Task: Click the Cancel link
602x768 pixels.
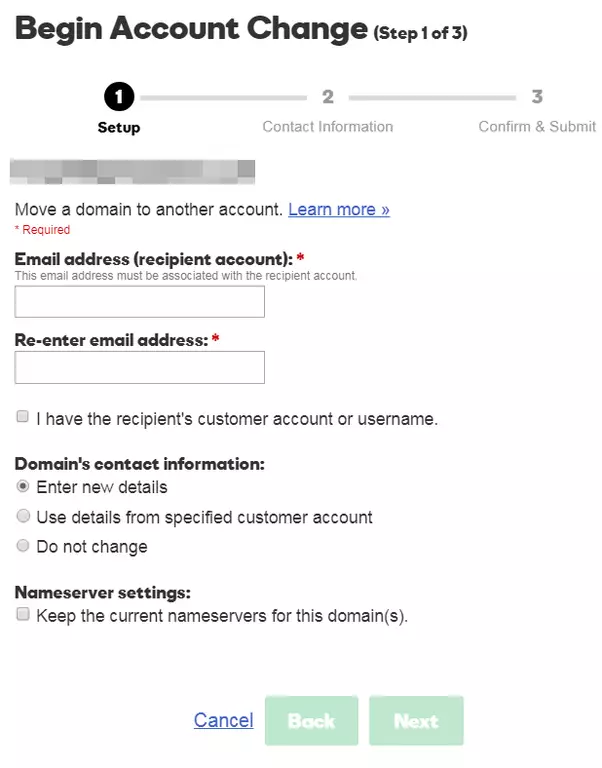Action: coord(223,720)
